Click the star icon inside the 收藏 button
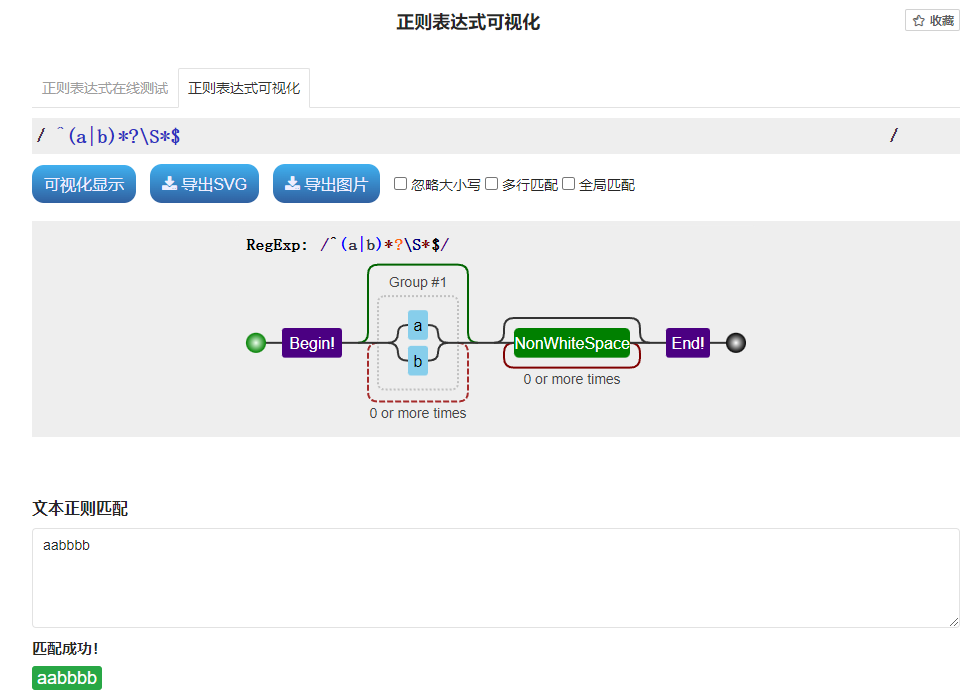Screen dimensions: 974x697 tap(919, 19)
